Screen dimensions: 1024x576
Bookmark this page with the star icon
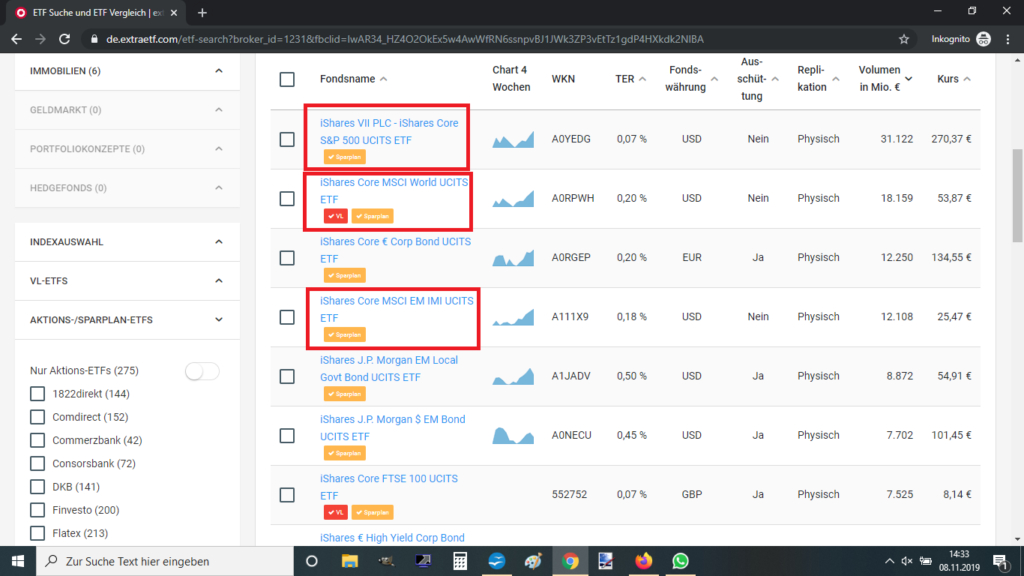904,39
